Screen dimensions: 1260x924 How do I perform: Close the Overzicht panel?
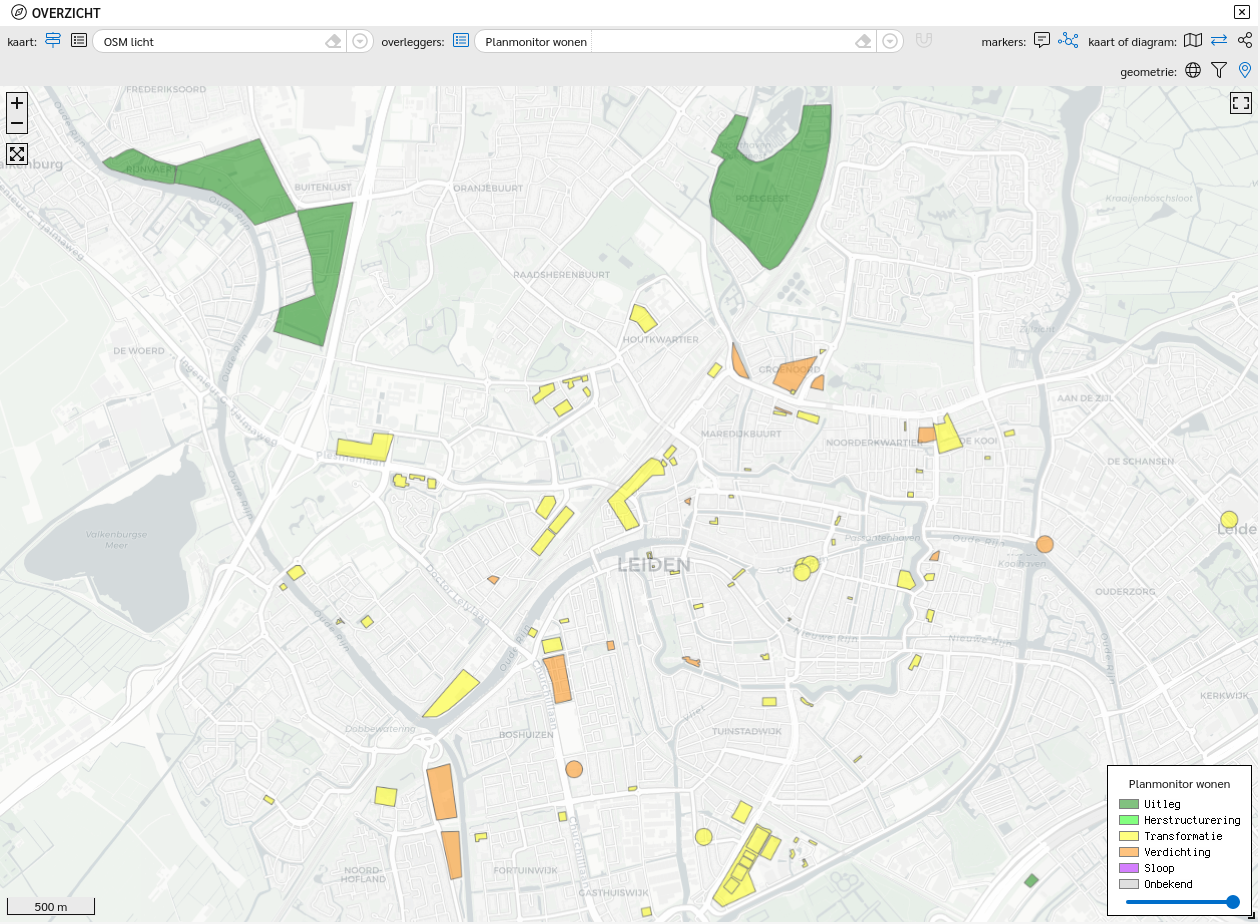tap(1241, 12)
